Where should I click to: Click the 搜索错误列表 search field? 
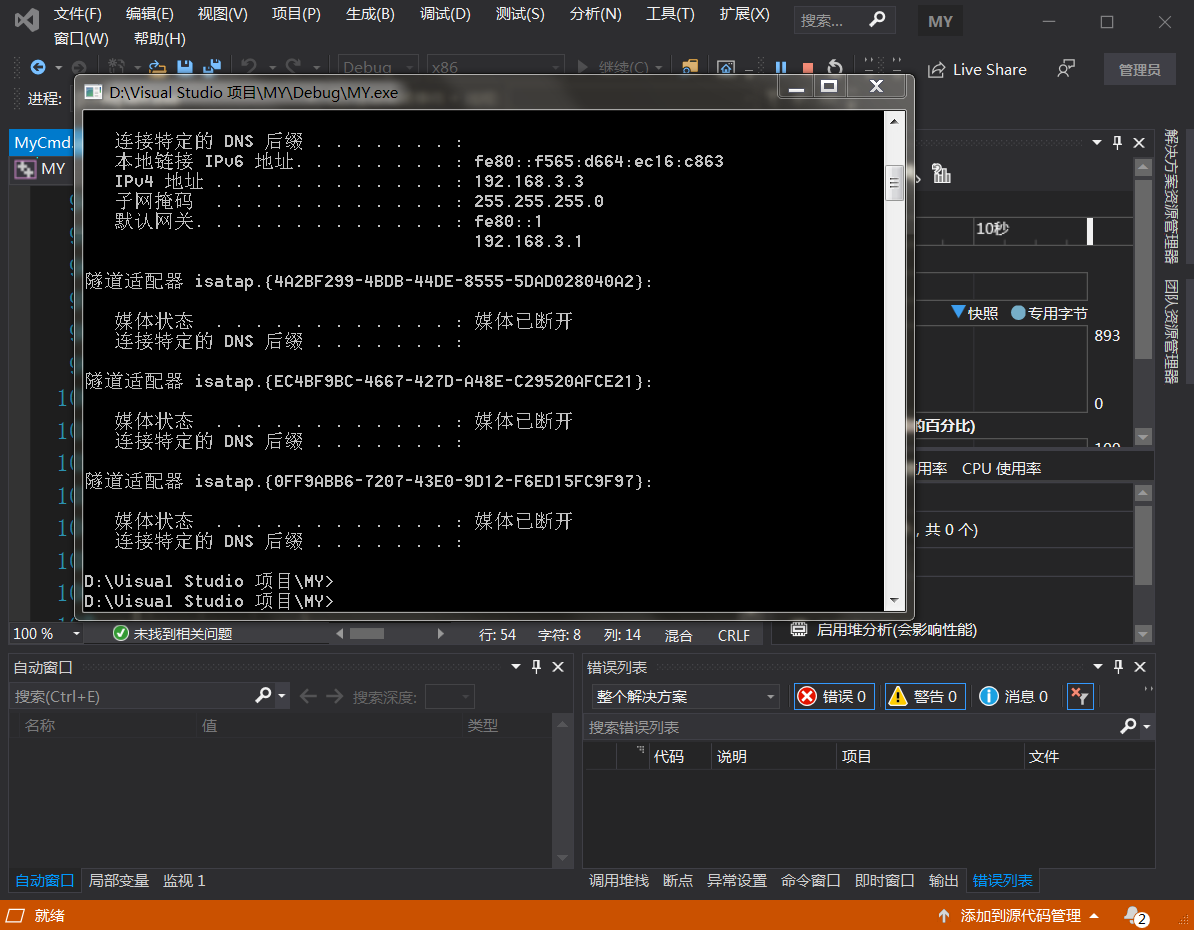(x=851, y=727)
